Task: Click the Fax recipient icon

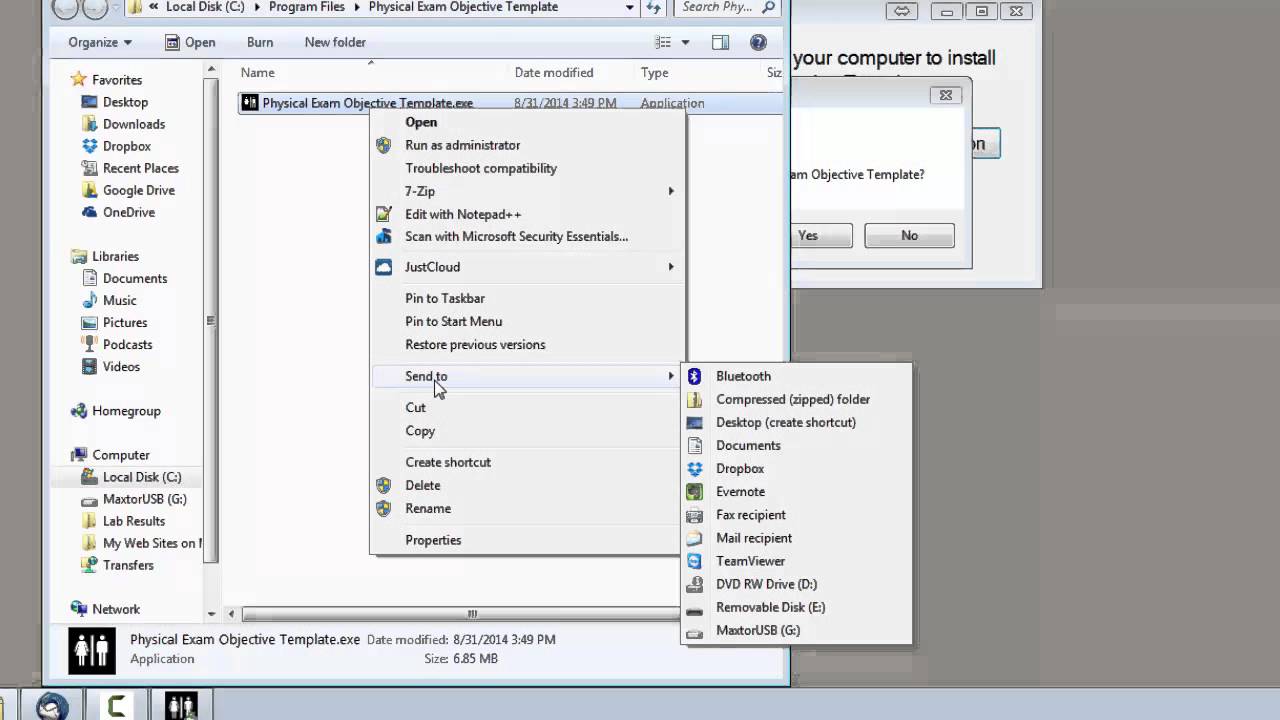Action: click(x=695, y=514)
